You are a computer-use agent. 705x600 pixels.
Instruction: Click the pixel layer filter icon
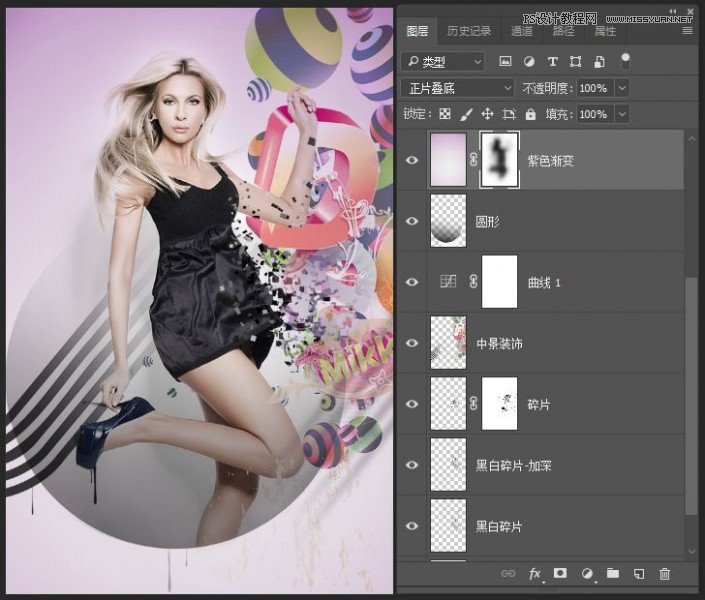pyautogui.click(x=503, y=62)
